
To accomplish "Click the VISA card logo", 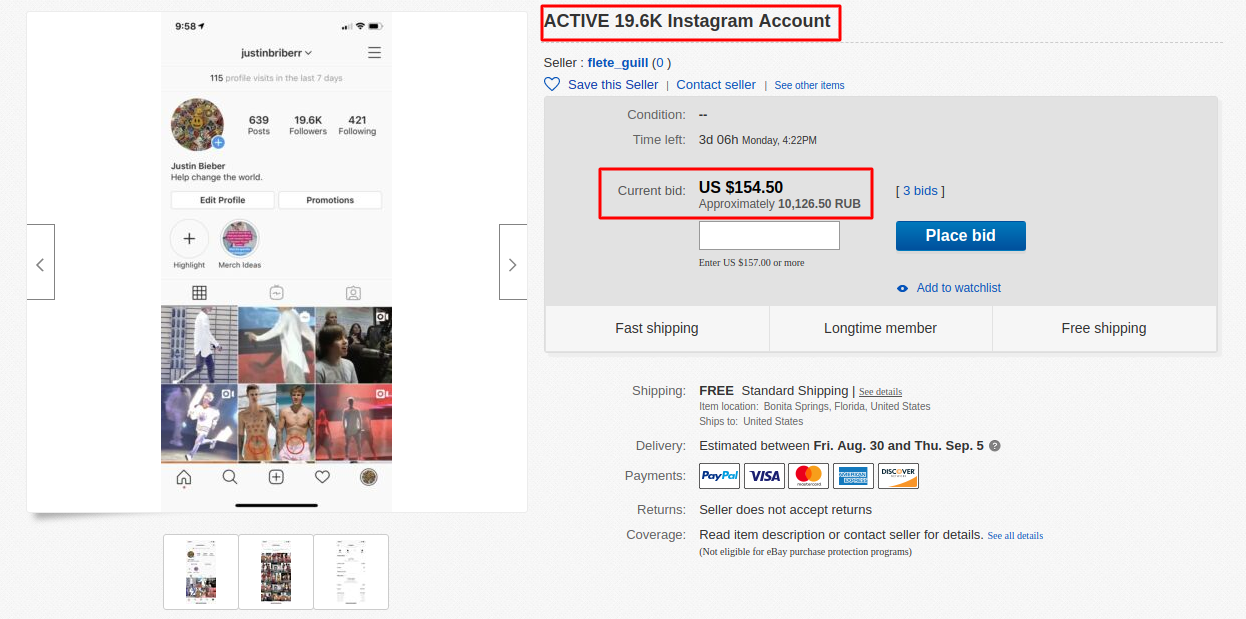I will click(x=765, y=476).
